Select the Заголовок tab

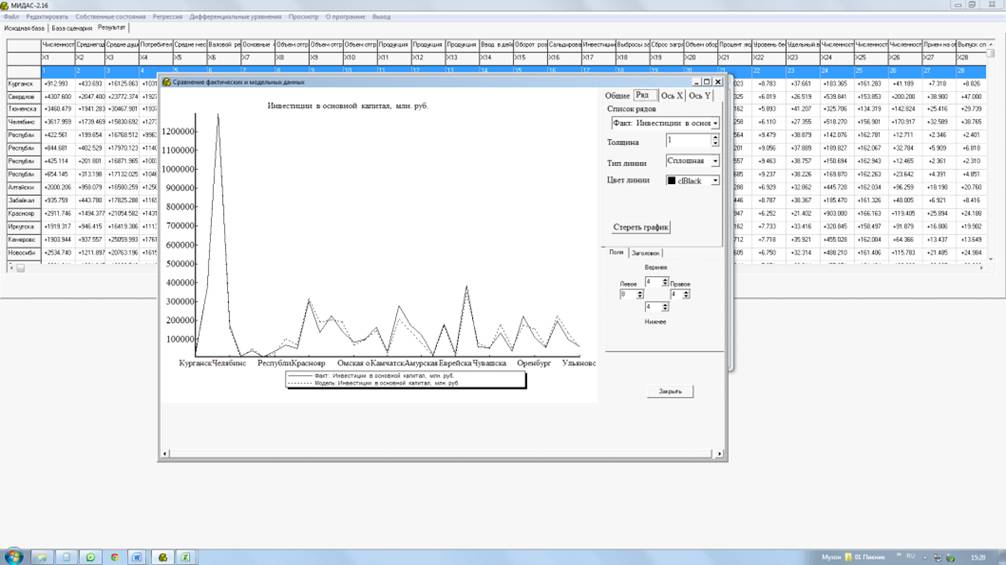pos(645,253)
